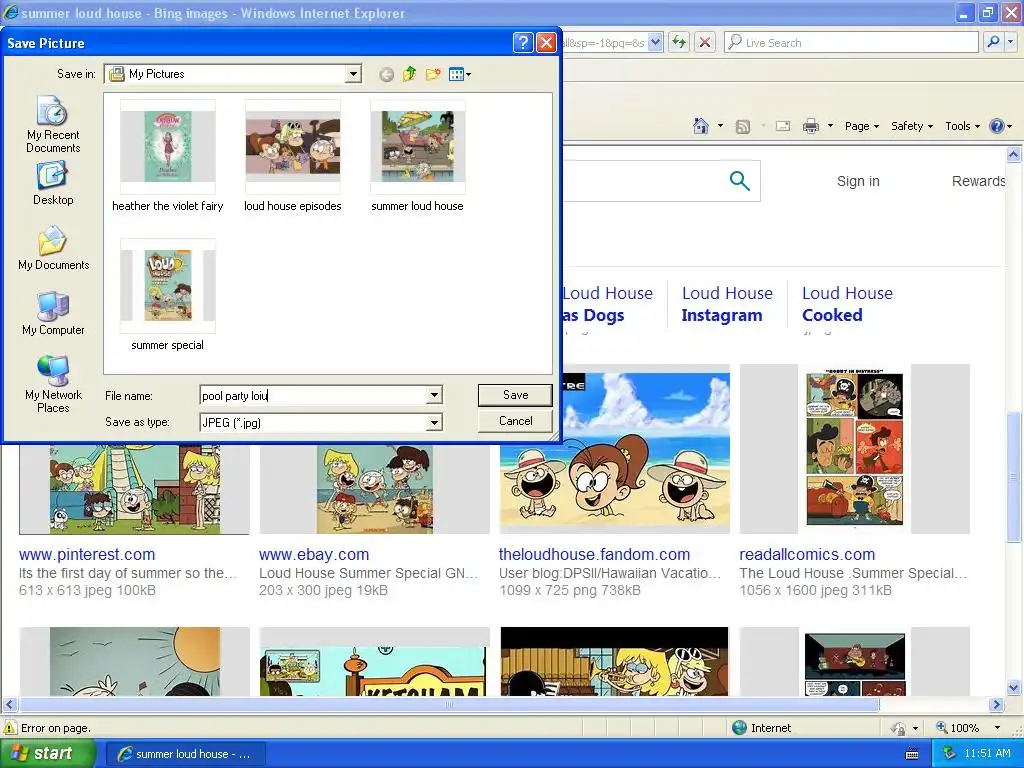Click the Live Search box

tap(851, 42)
